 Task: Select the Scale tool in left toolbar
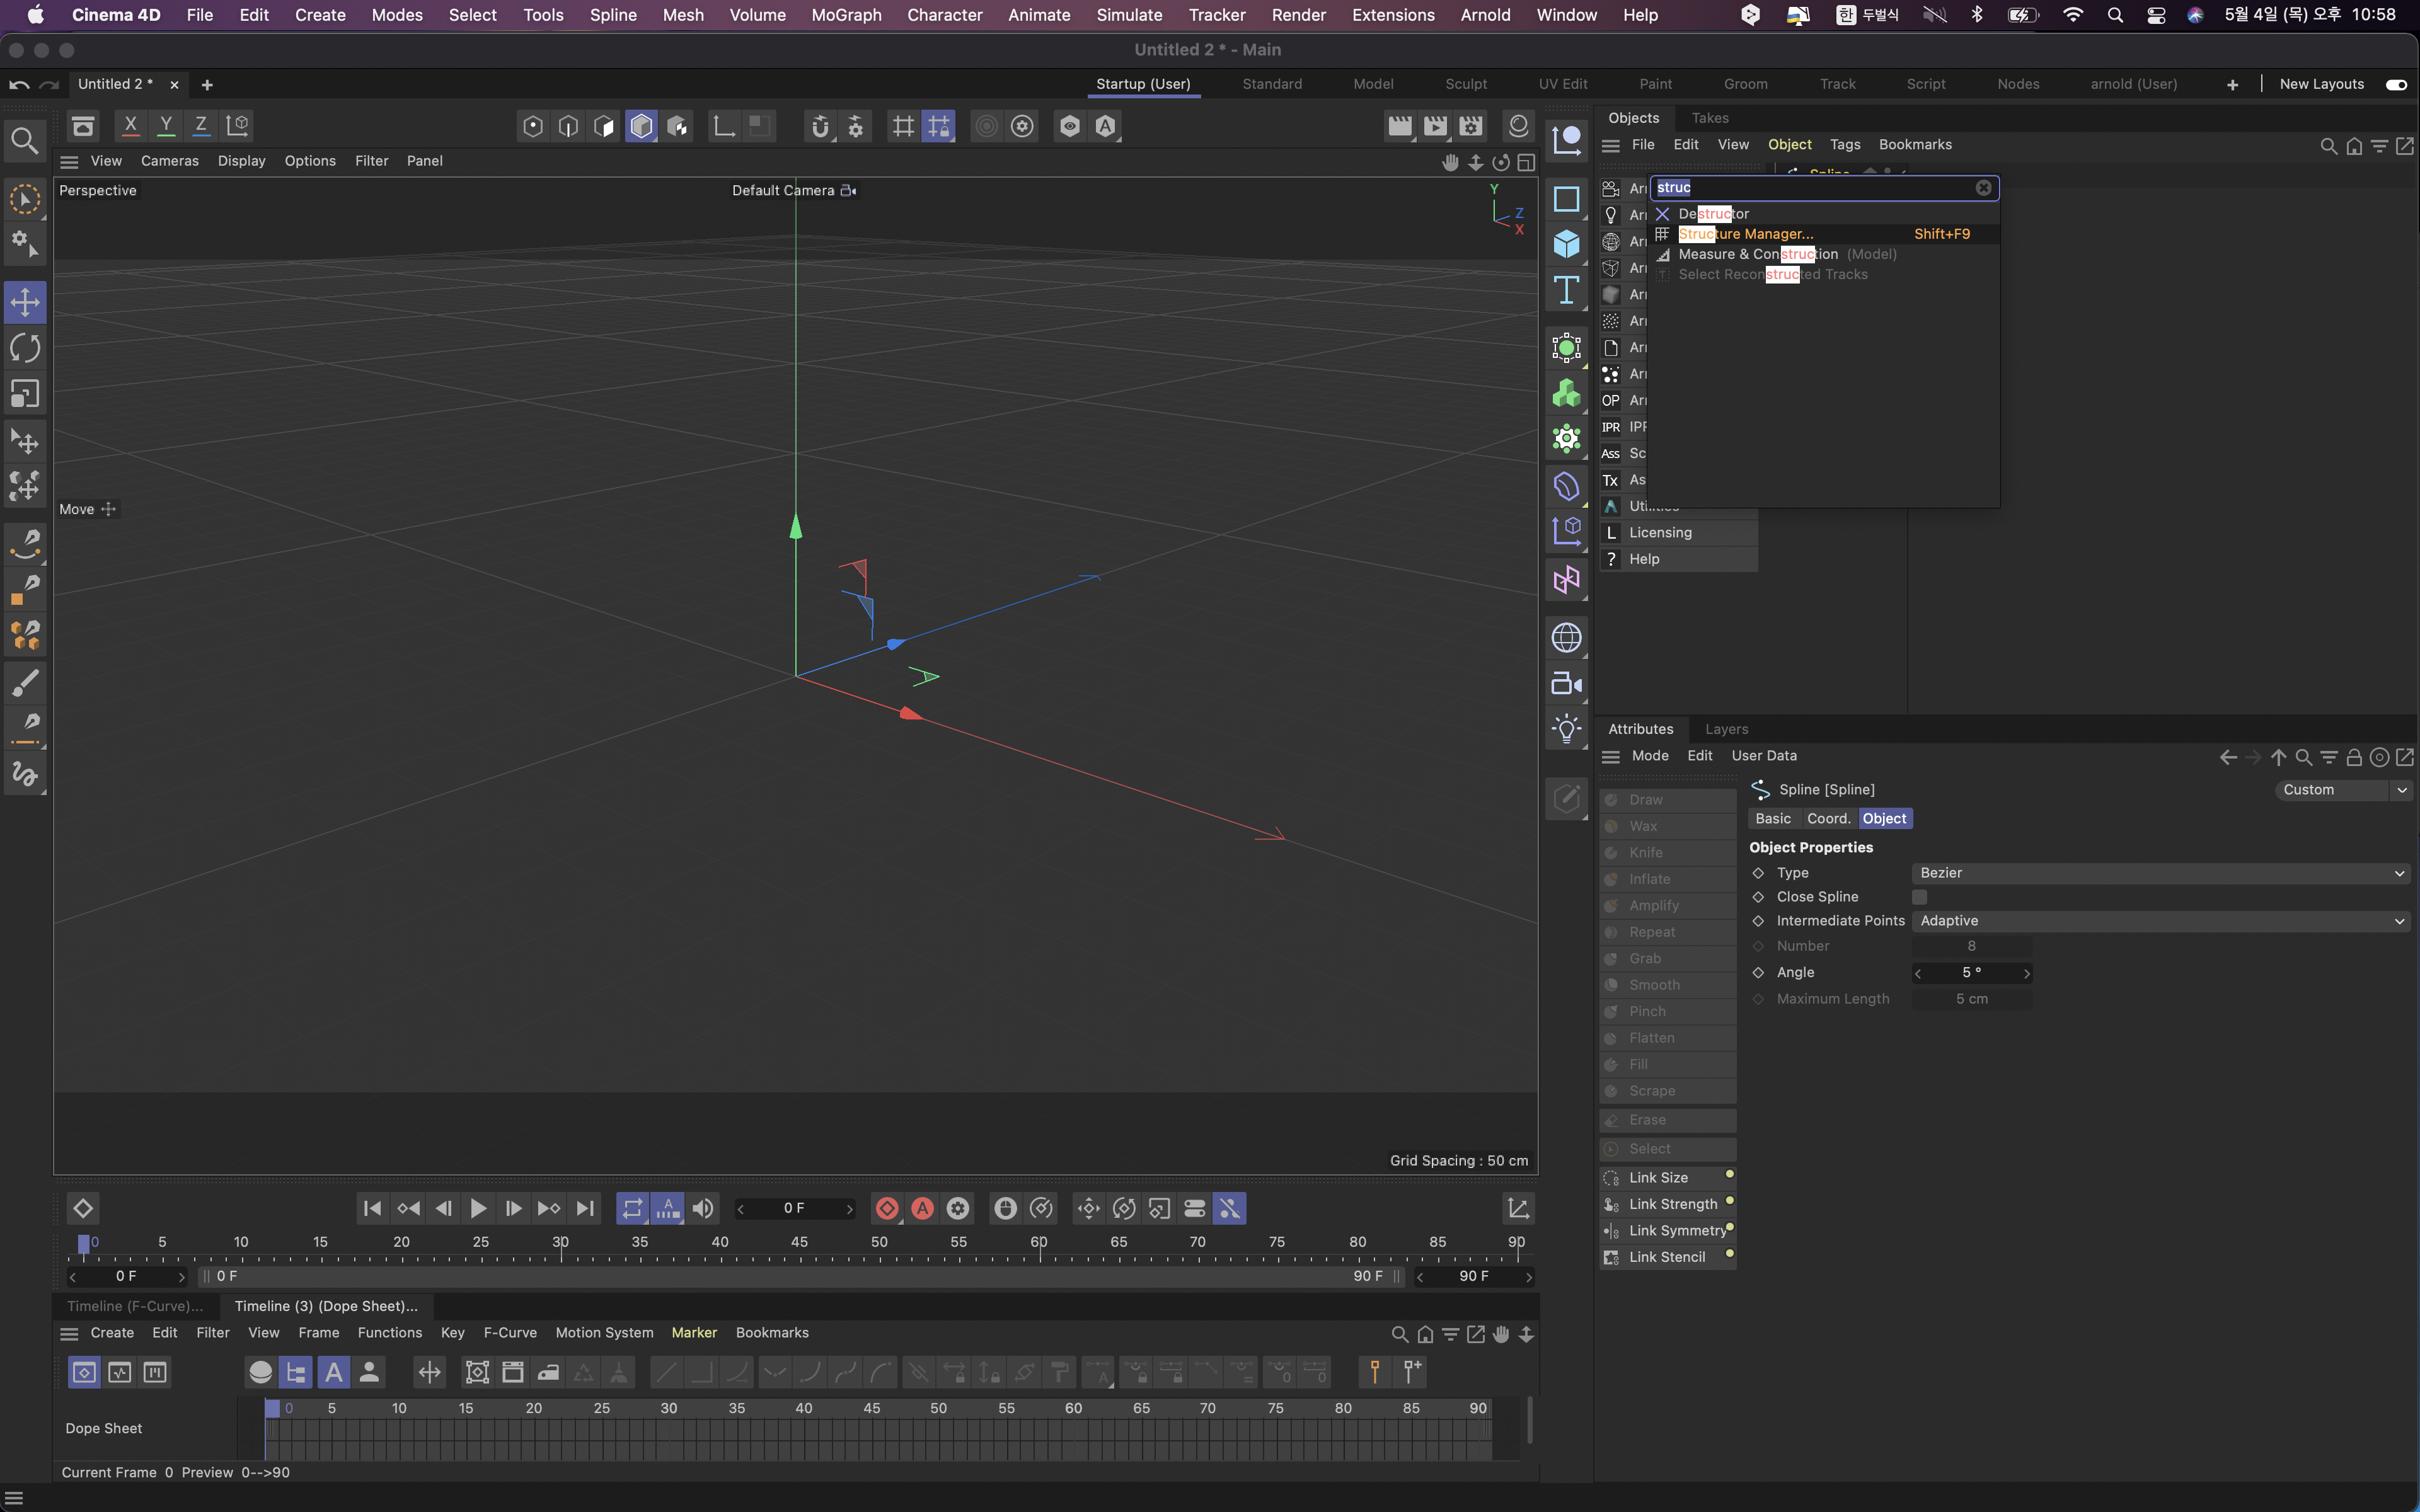[x=25, y=394]
